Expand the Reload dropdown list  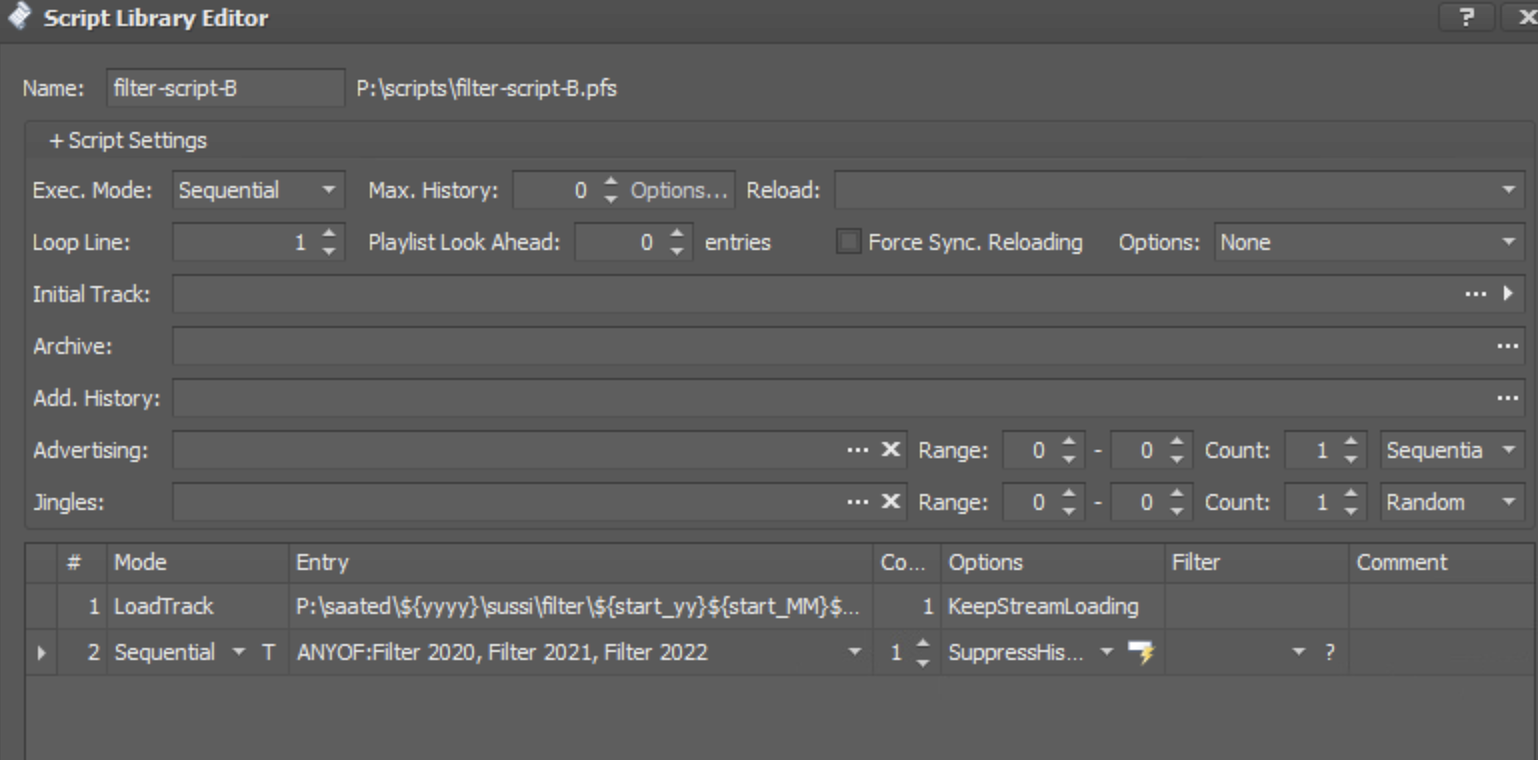point(1508,190)
